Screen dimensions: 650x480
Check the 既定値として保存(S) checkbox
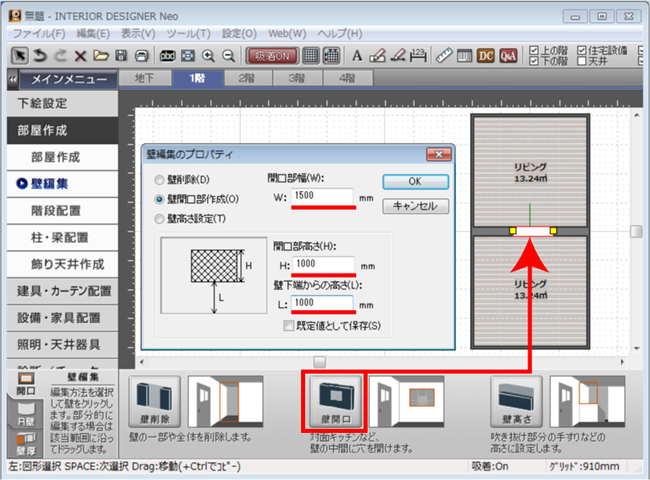point(289,325)
